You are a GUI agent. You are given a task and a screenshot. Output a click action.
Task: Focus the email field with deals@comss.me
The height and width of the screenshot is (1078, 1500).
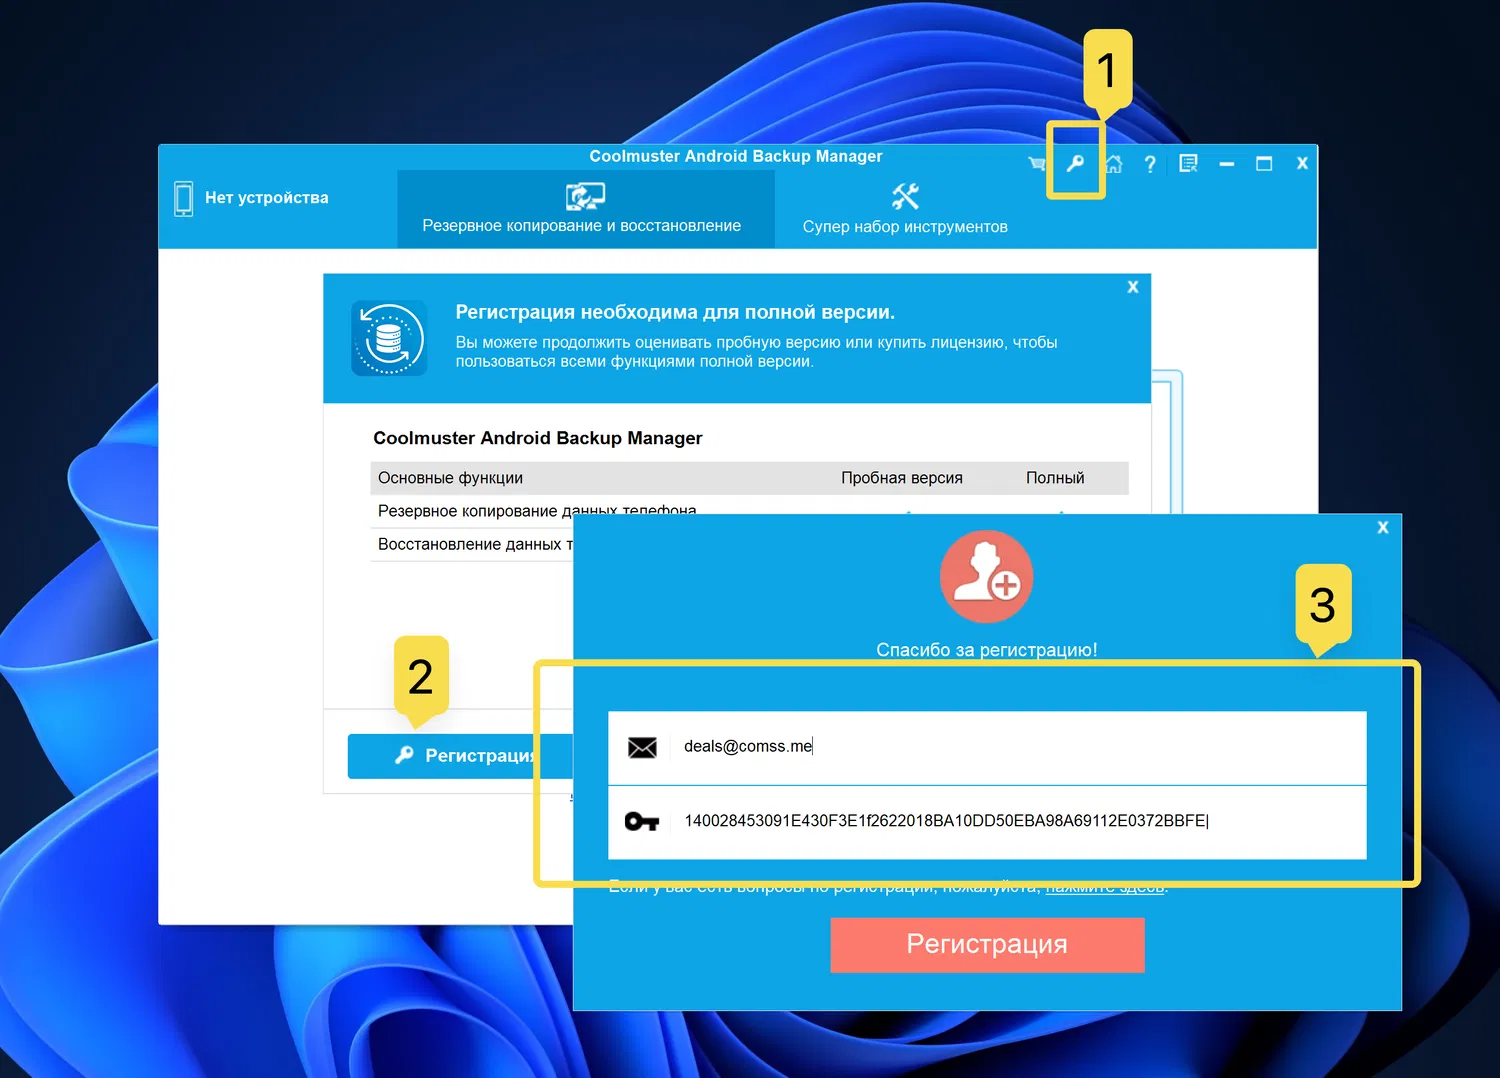point(987,747)
